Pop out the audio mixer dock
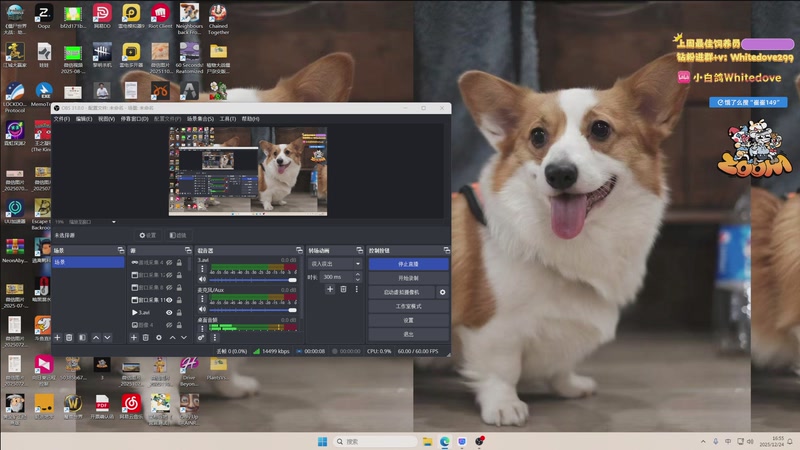800x450 pixels. [299, 250]
